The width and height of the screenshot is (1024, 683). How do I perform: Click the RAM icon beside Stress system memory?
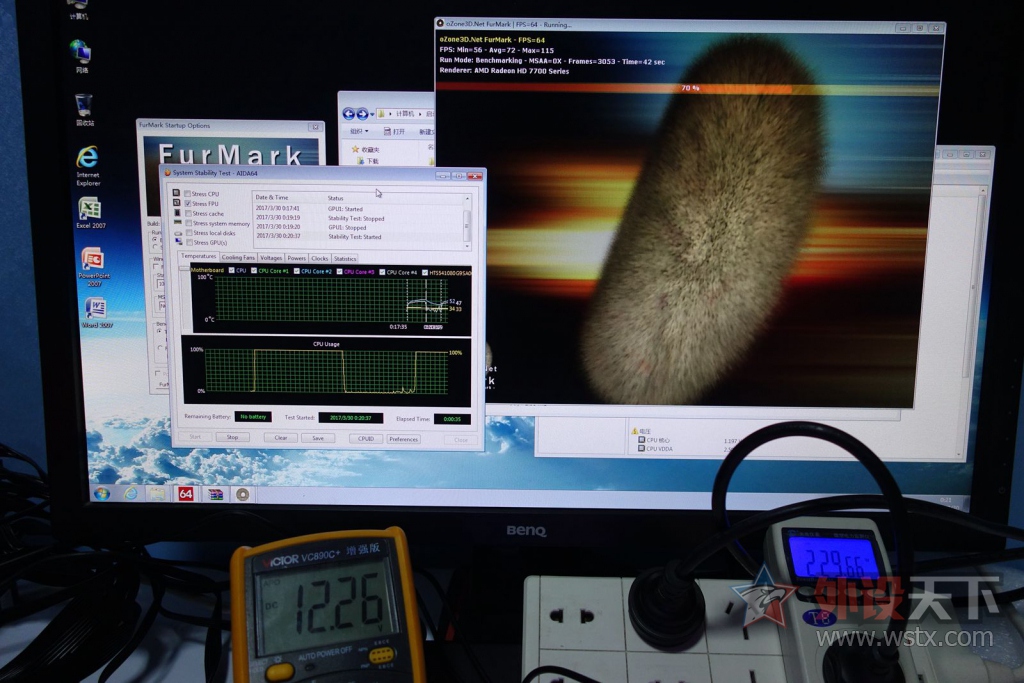pyautogui.click(x=178, y=223)
